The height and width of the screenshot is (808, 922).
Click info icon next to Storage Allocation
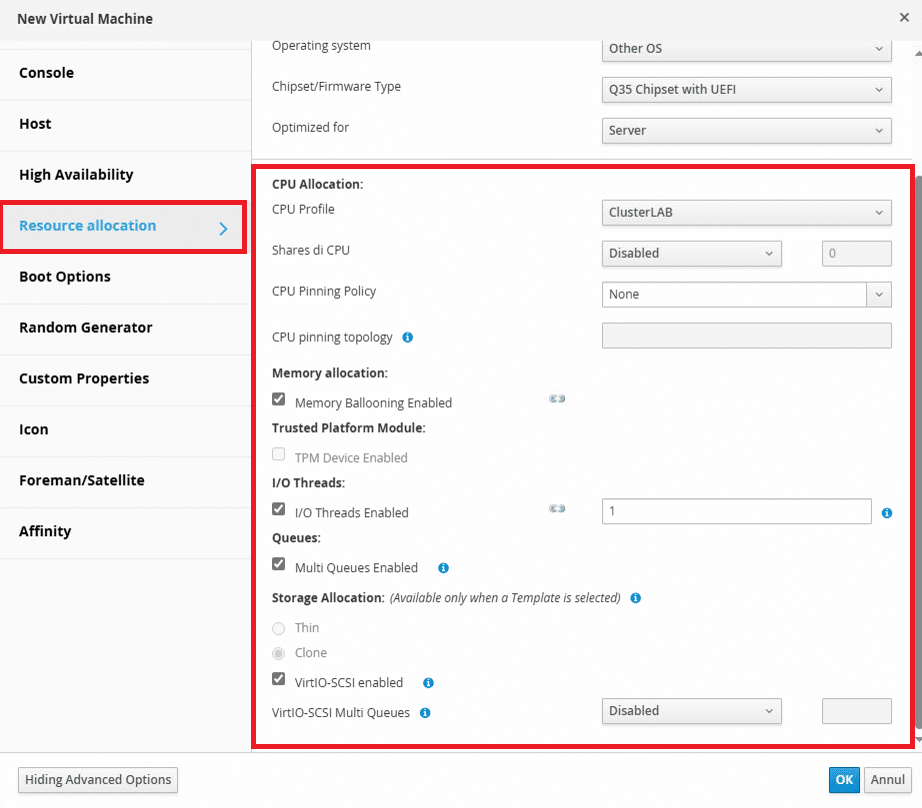coord(635,598)
